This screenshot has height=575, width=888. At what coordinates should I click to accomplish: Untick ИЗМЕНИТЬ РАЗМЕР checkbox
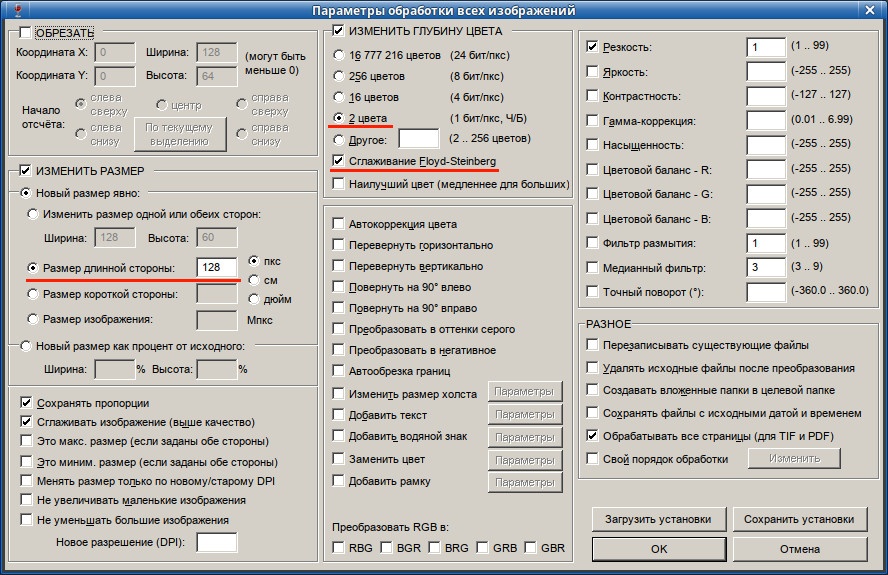25,171
